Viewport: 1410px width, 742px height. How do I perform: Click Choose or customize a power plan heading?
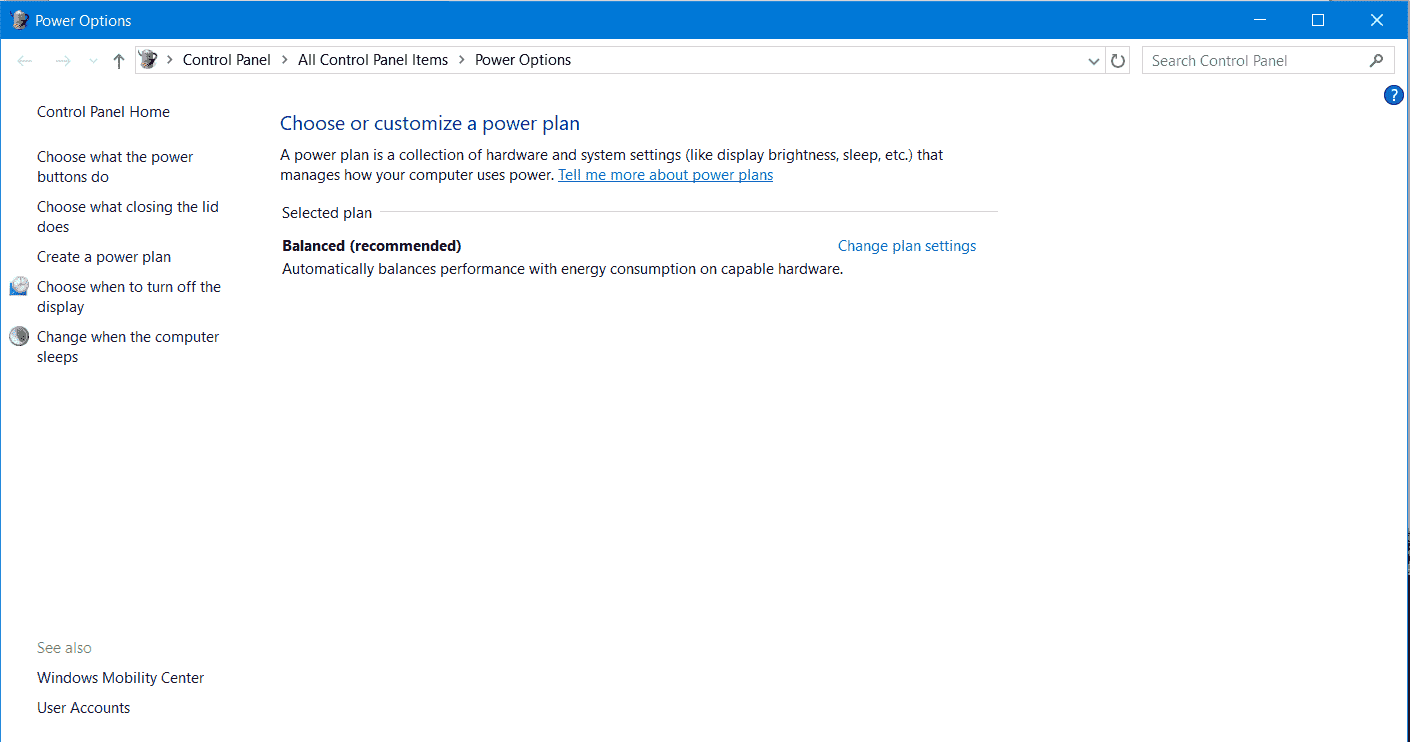point(430,124)
